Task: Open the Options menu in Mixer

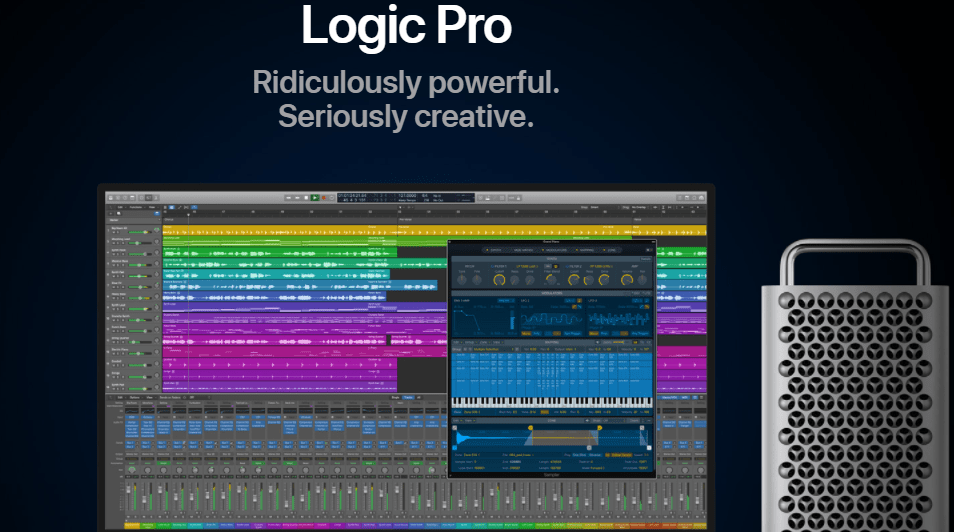Action: (x=134, y=397)
